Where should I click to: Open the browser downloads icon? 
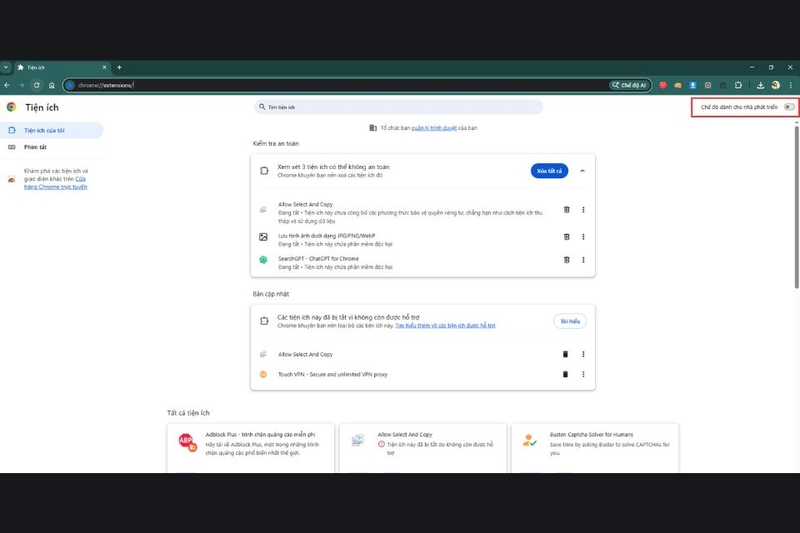coord(760,85)
